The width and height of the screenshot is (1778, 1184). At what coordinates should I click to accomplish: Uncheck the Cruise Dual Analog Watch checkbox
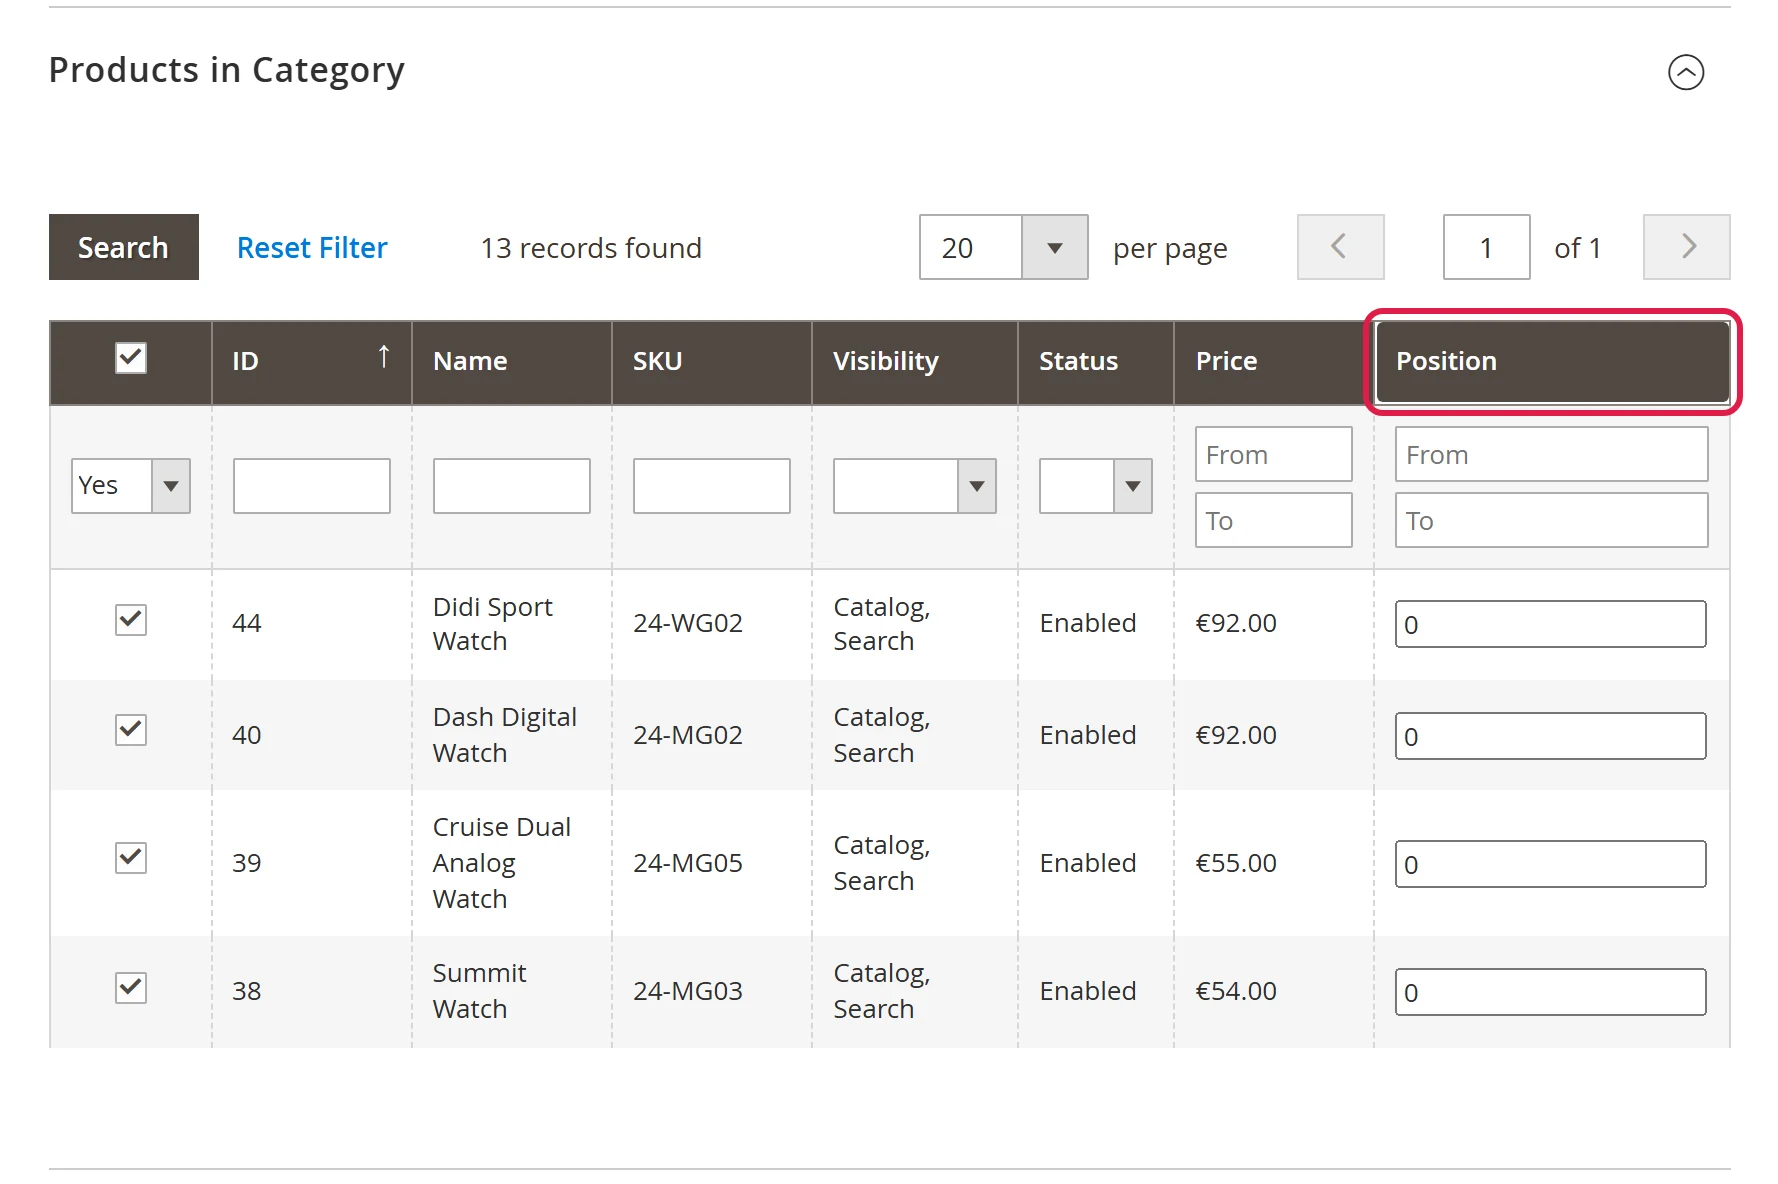click(x=131, y=858)
